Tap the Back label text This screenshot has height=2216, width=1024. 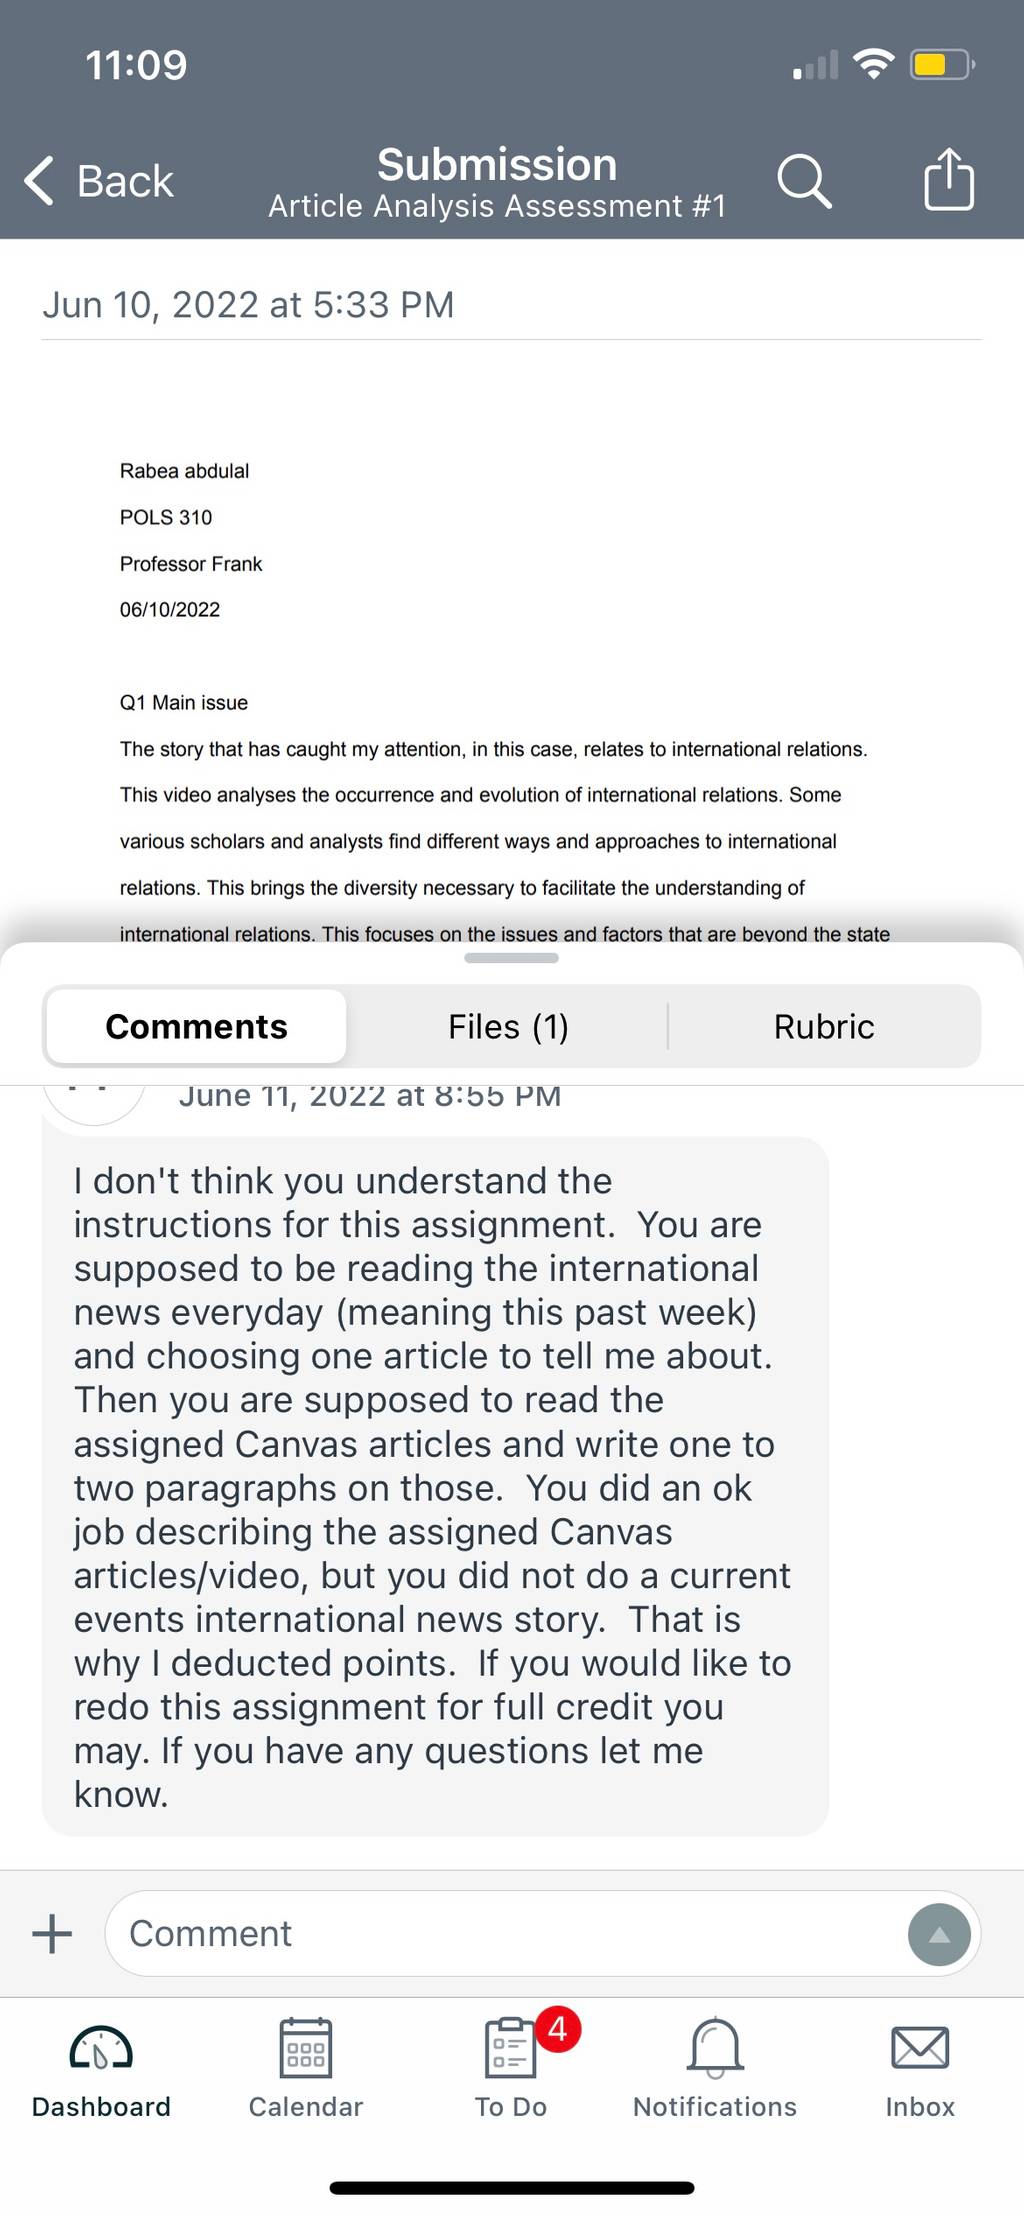point(125,181)
